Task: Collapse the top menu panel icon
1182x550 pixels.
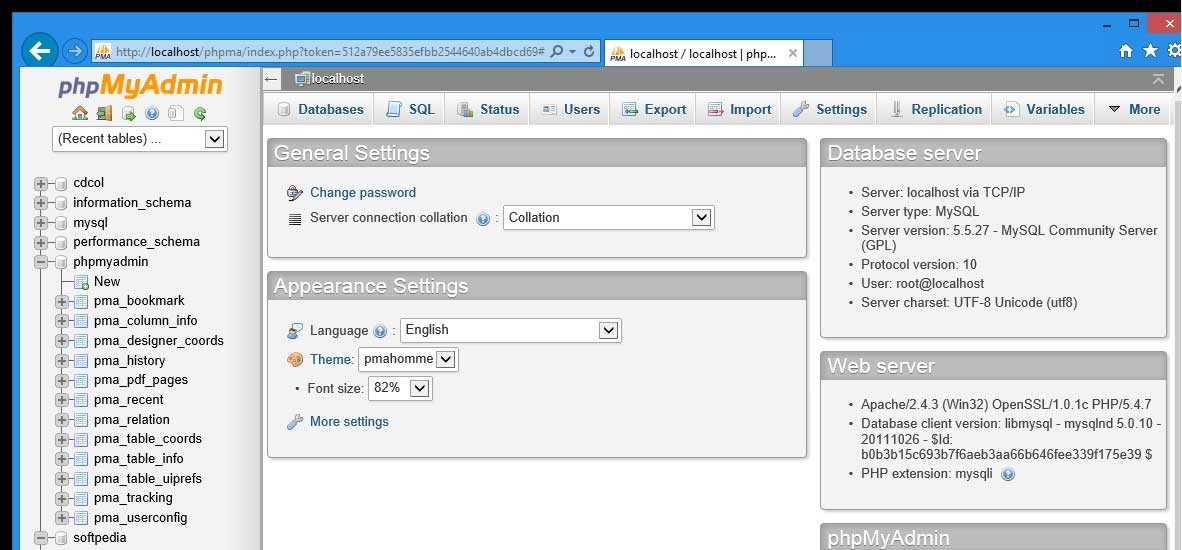Action: point(1159,78)
